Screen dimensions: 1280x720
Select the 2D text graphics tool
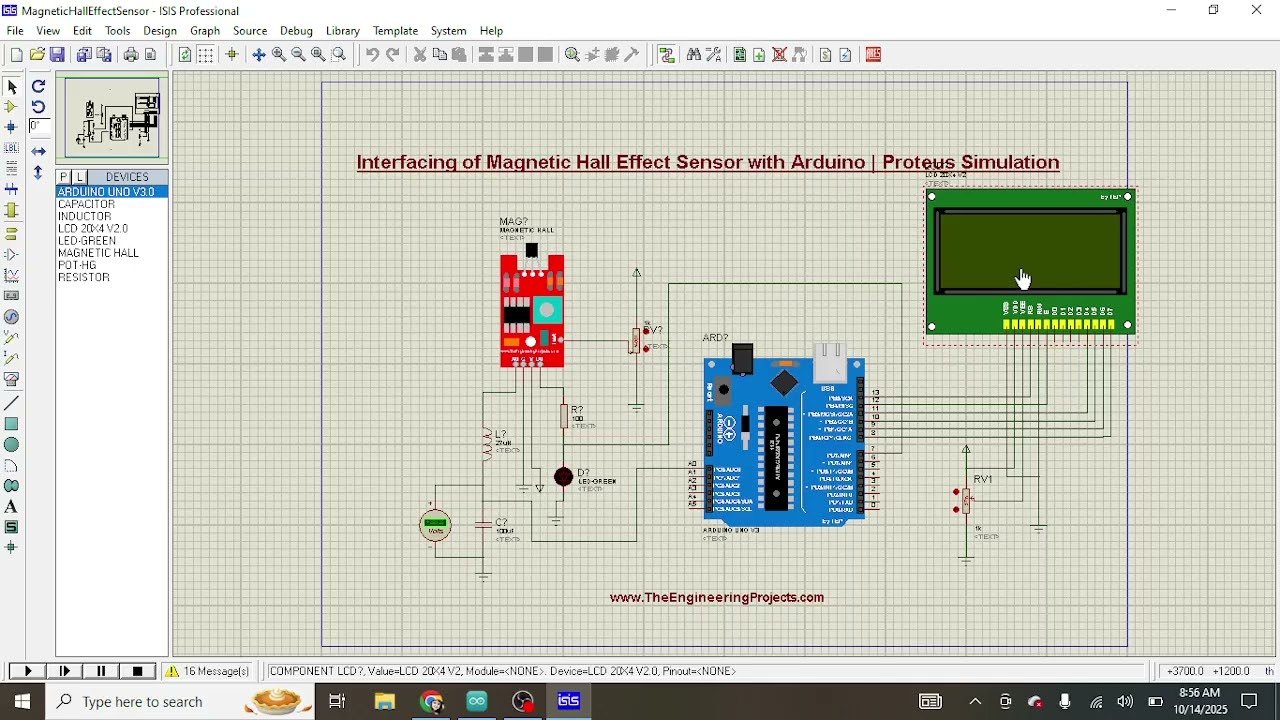pos(12,507)
